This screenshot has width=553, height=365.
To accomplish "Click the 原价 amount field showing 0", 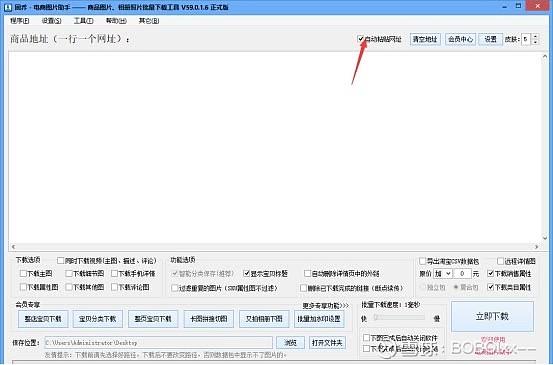I will (x=462, y=274).
